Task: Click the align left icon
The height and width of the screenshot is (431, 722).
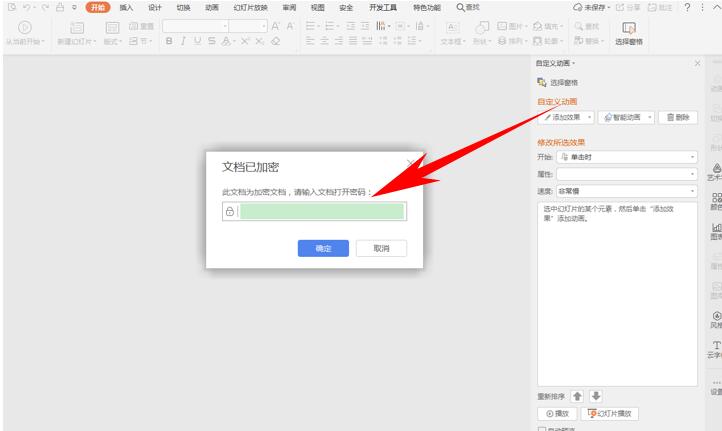Action: [x=310, y=41]
